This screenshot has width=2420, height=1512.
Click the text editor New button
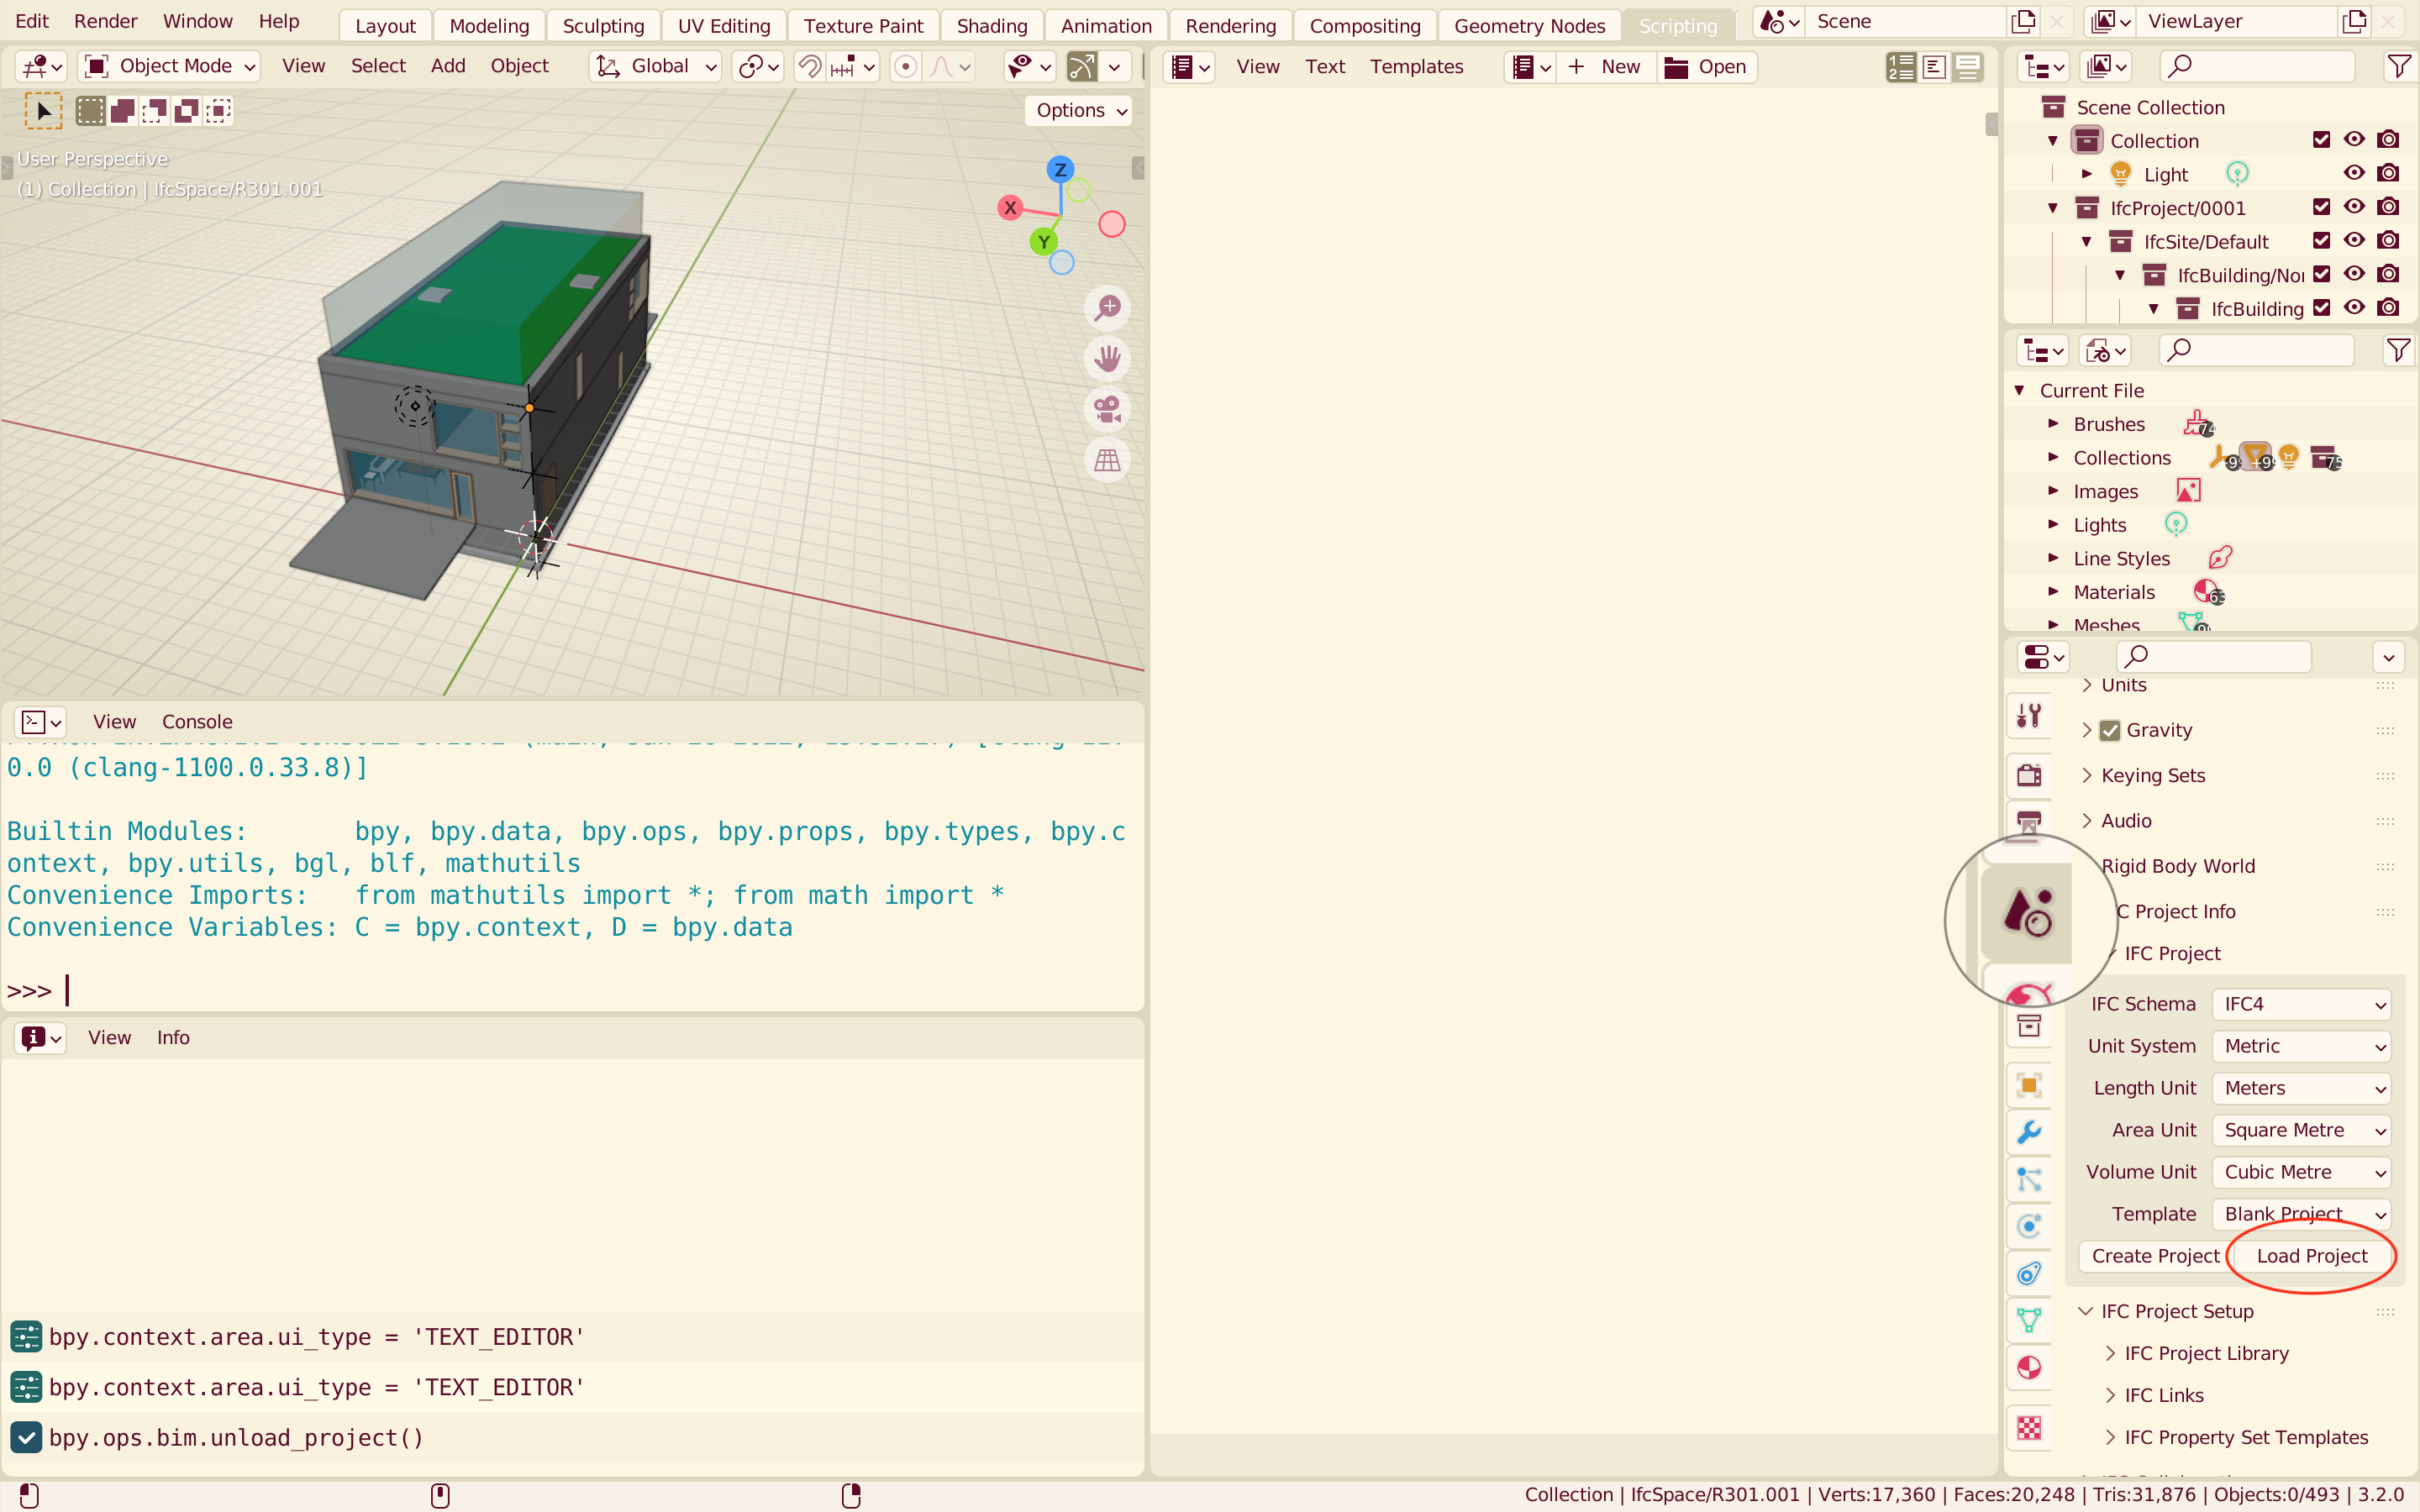coord(1606,67)
